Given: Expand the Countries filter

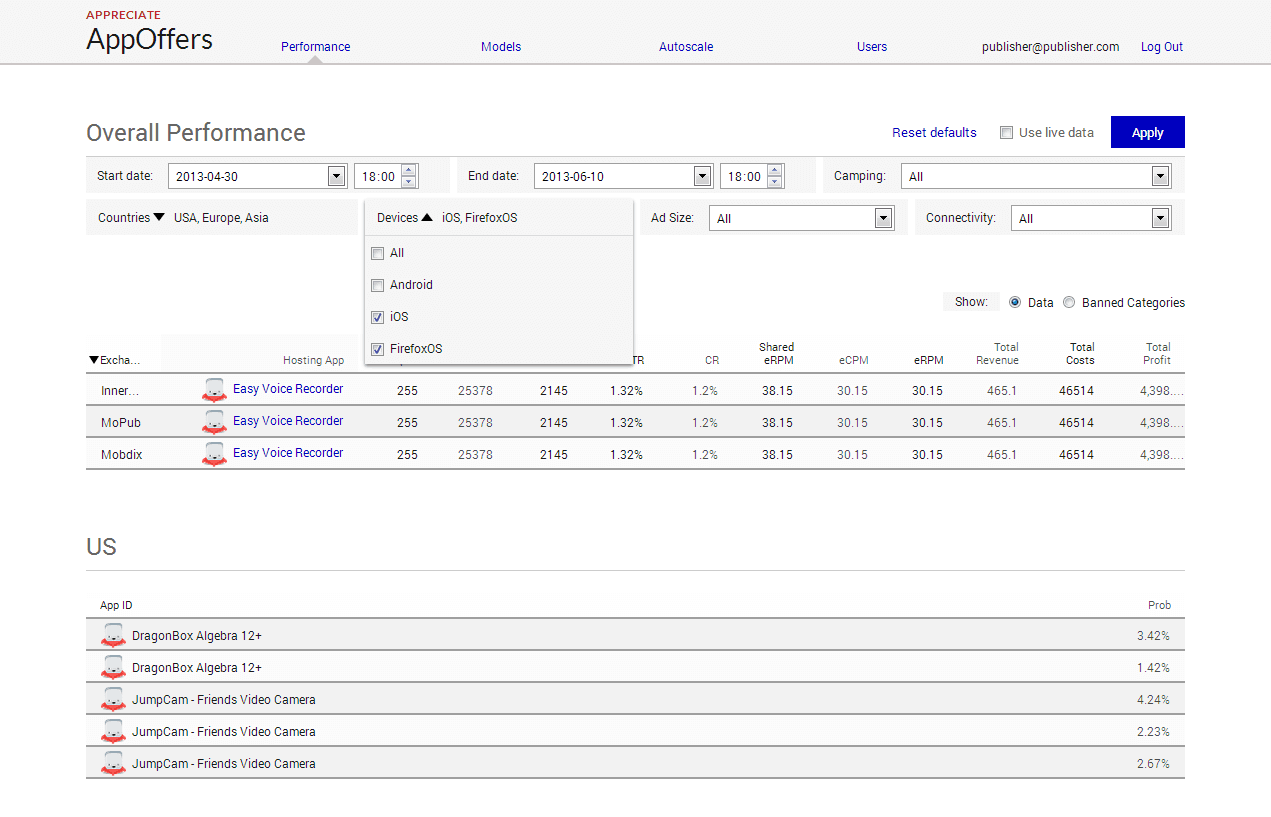Looking at the screenshot, I should point(159,218).
